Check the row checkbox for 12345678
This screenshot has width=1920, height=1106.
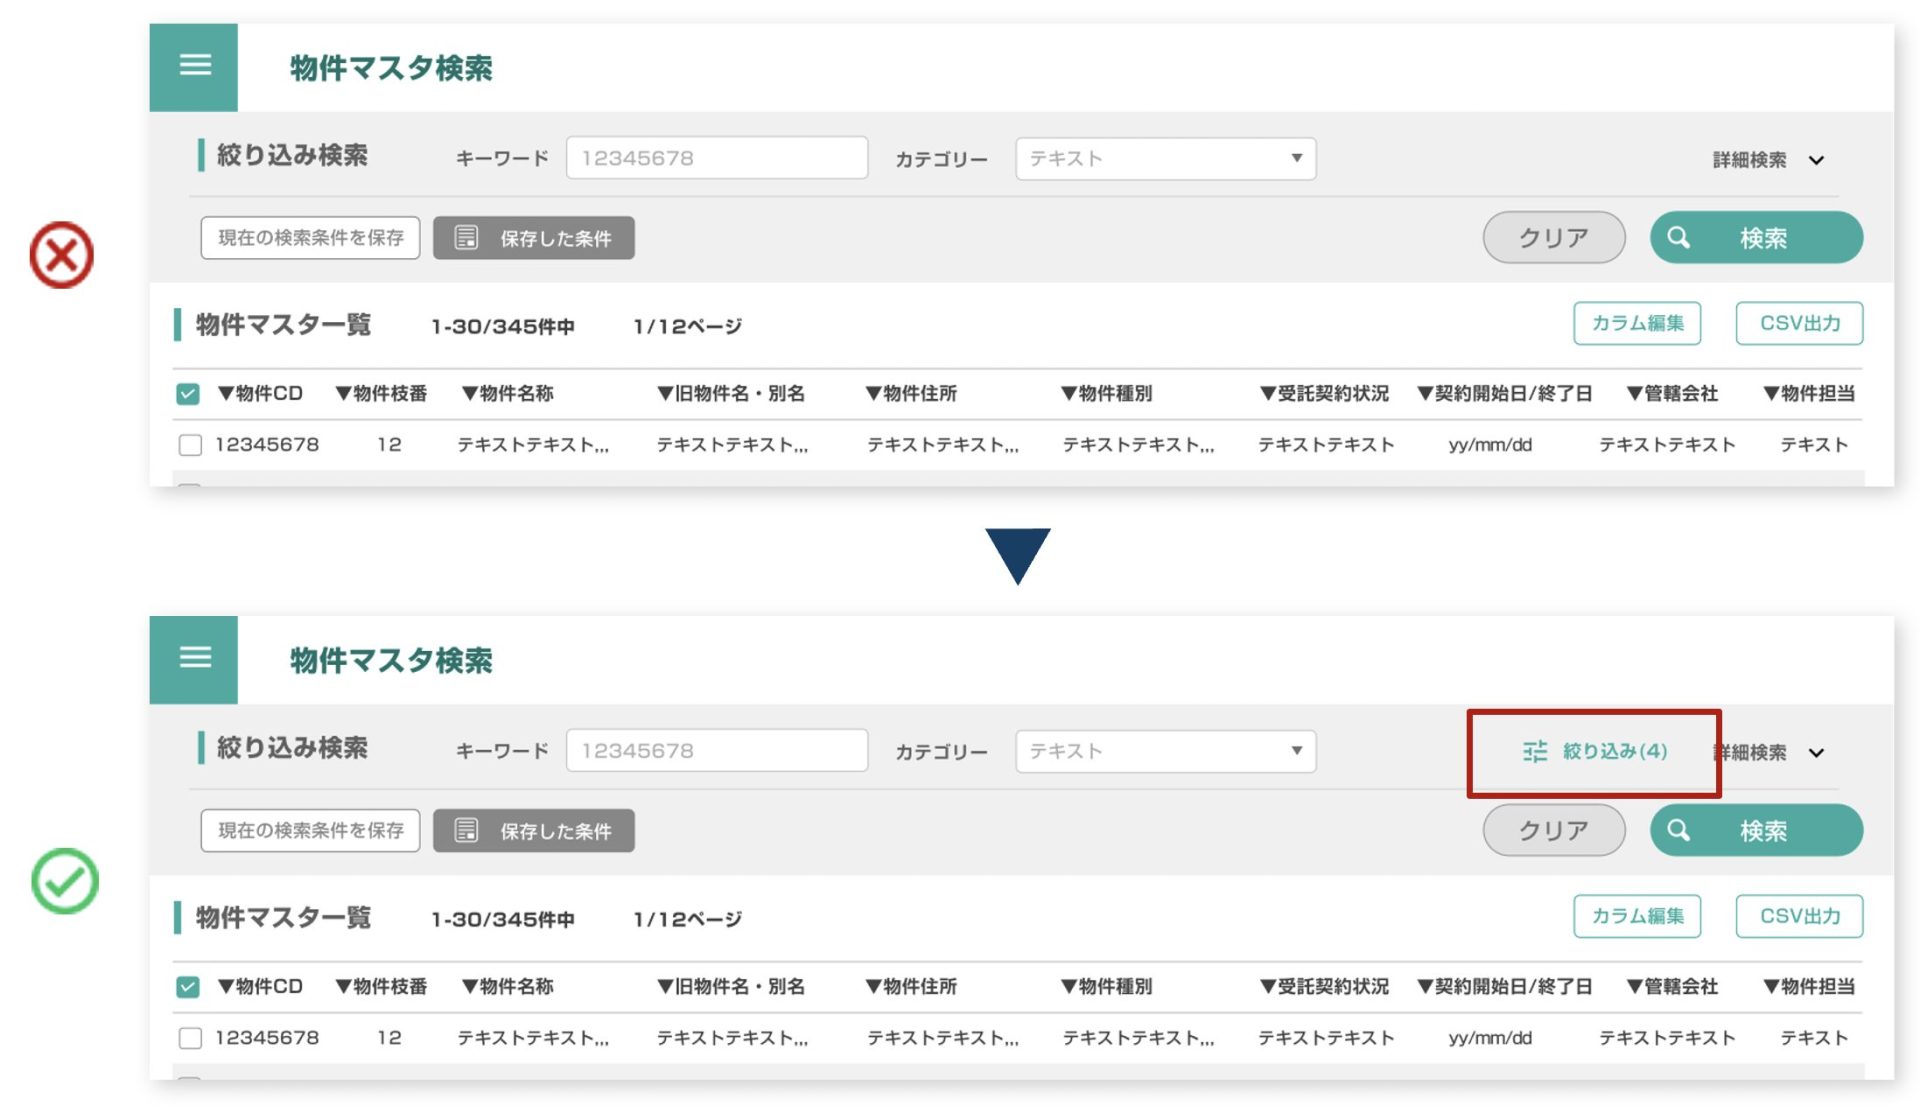coord(190,445)
